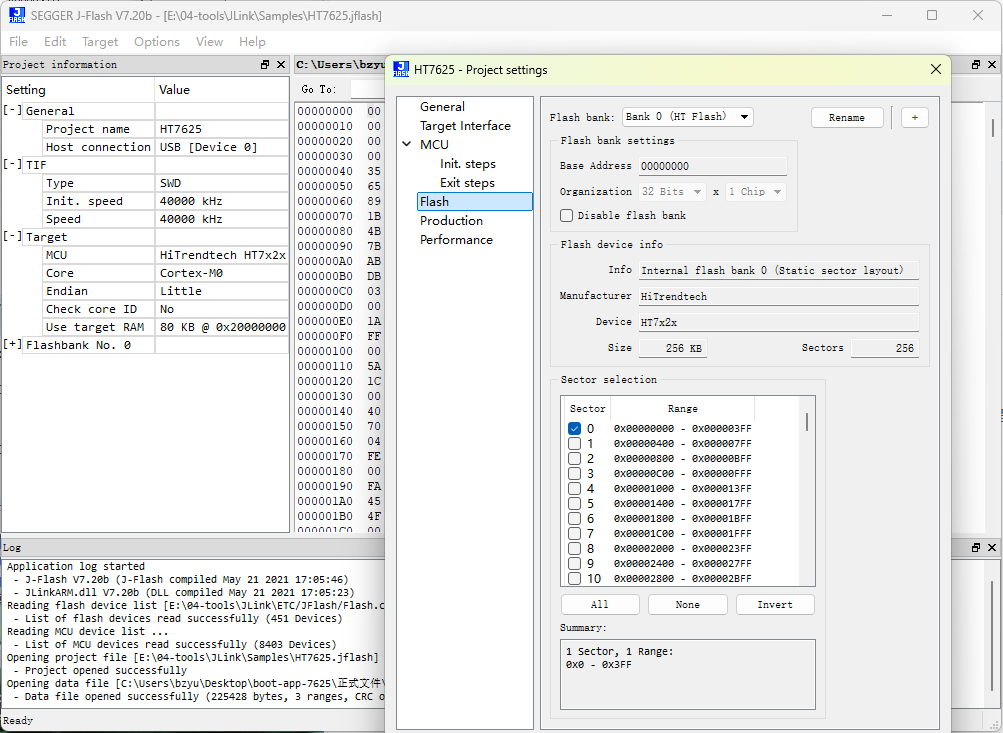This screenshot has height=733, width=1003.
Task: Check sector 5 checkbox
Action: (574, 503)
